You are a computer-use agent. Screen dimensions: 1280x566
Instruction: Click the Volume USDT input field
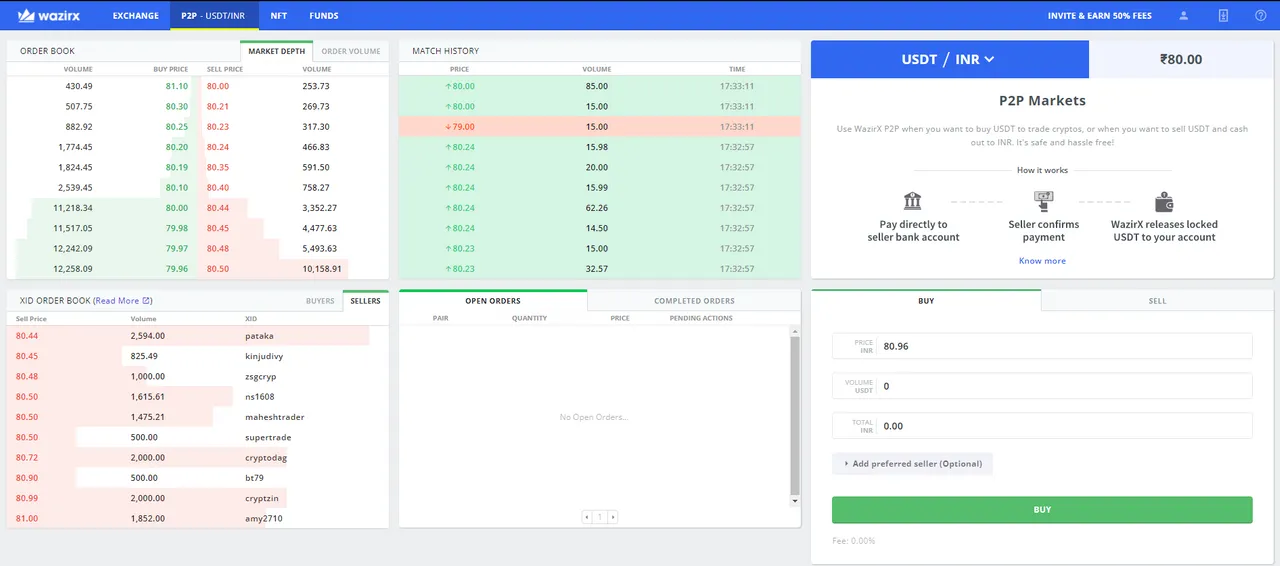[x=1042, y=386]
